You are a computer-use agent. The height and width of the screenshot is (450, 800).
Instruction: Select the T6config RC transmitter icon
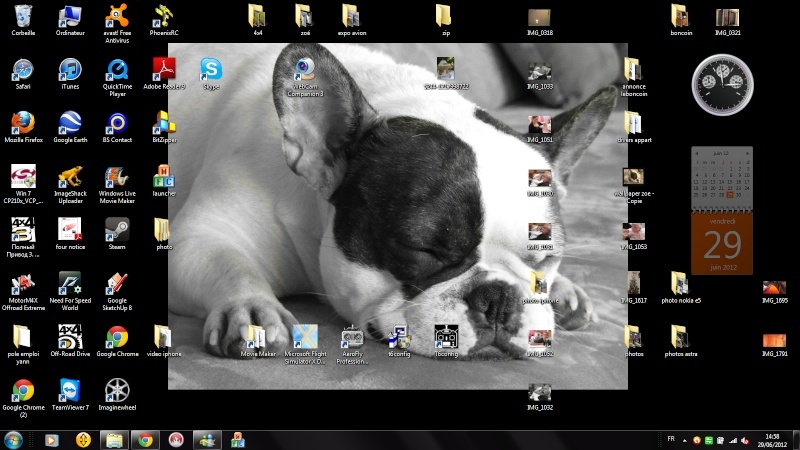(446, 340)
